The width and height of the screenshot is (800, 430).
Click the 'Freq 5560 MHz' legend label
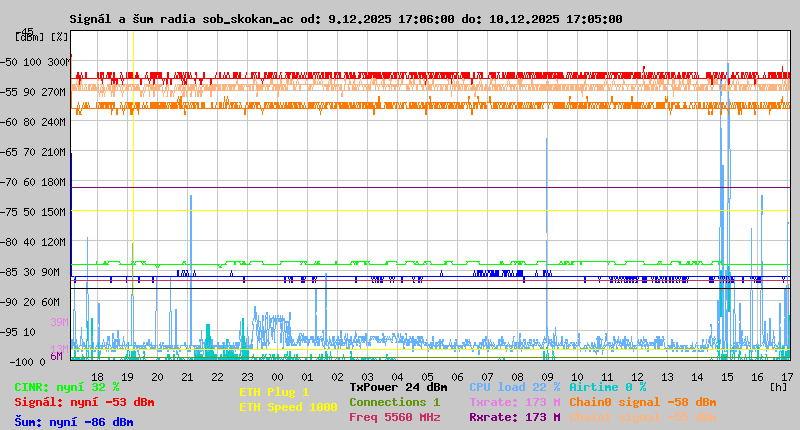(395, 417)
